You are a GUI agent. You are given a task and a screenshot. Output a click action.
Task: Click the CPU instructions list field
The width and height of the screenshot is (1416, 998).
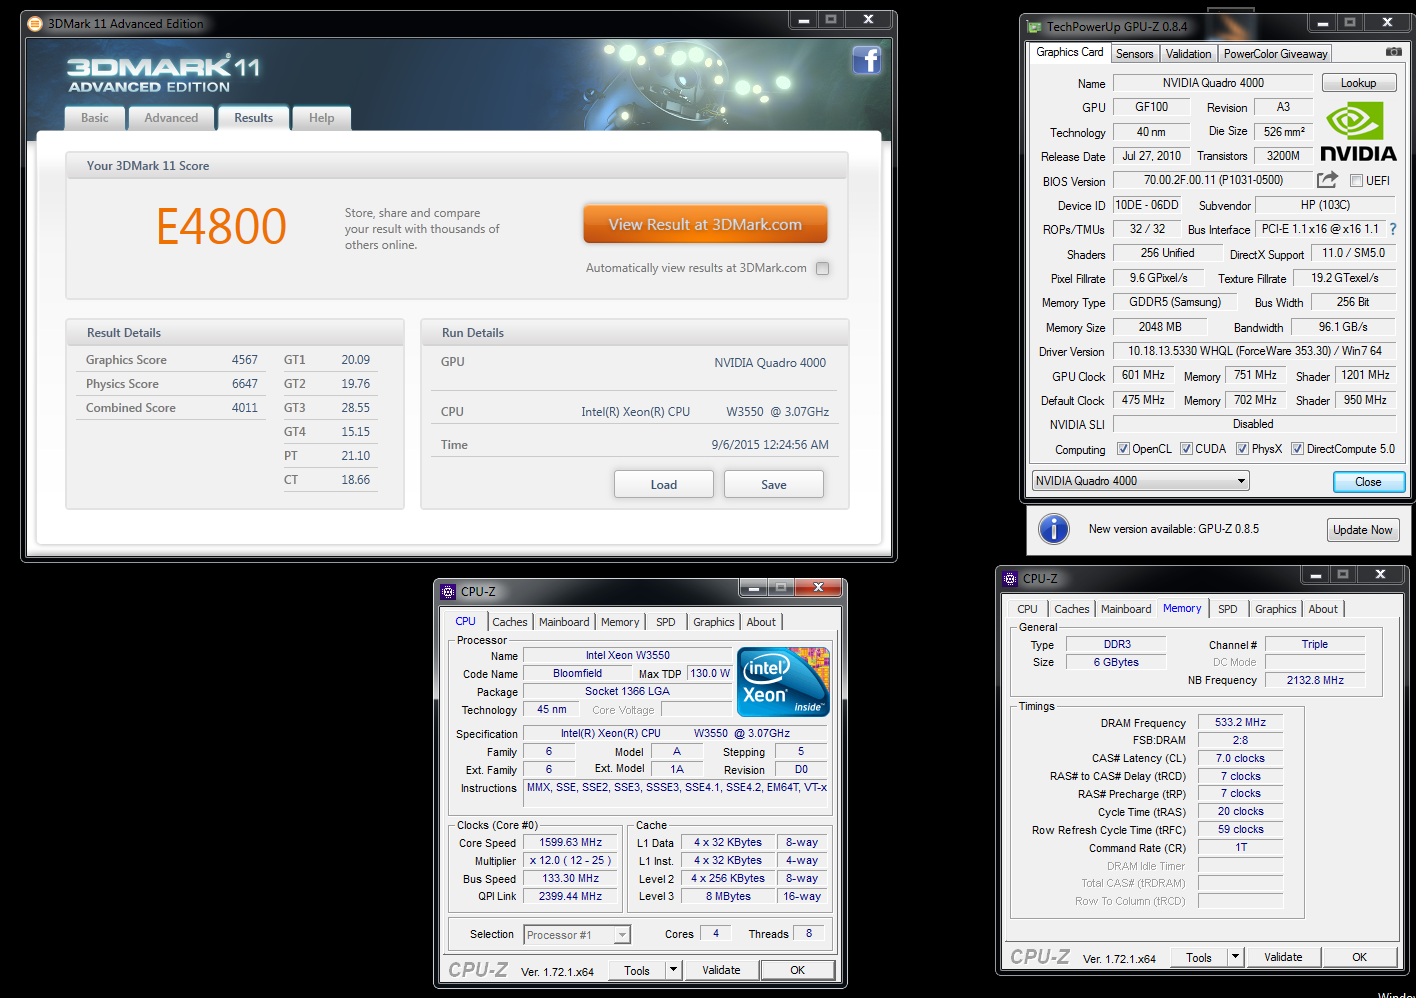pos(676,793)
